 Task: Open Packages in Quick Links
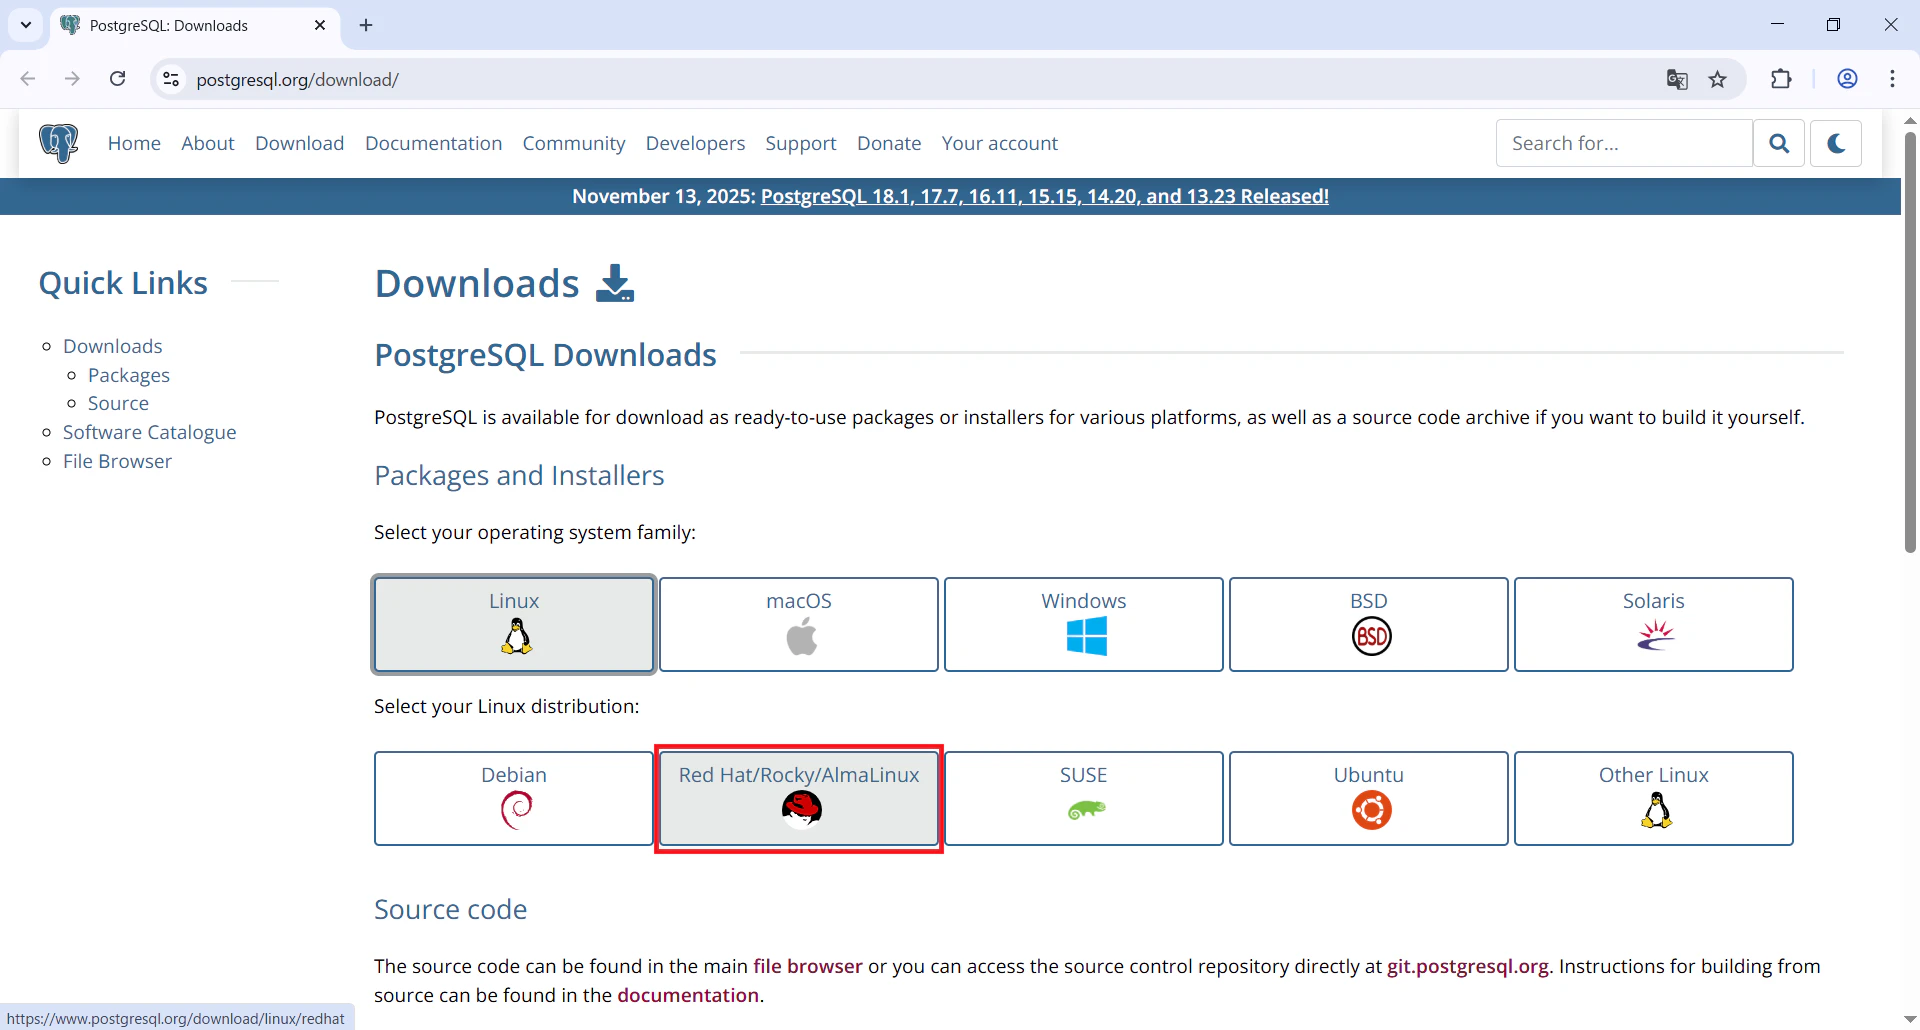click(x=129, y=375)
